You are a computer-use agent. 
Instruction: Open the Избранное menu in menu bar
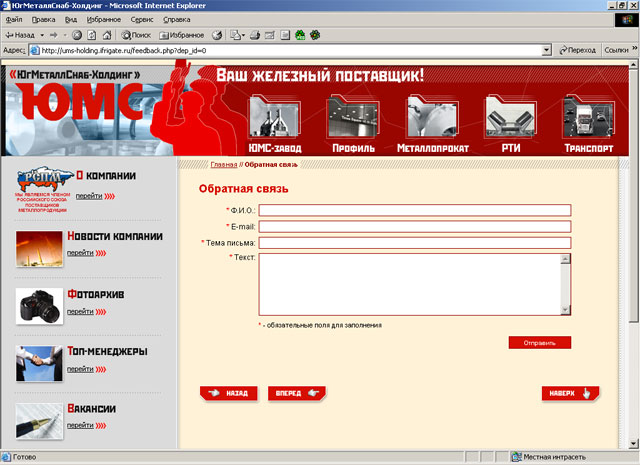pos(104,19)
